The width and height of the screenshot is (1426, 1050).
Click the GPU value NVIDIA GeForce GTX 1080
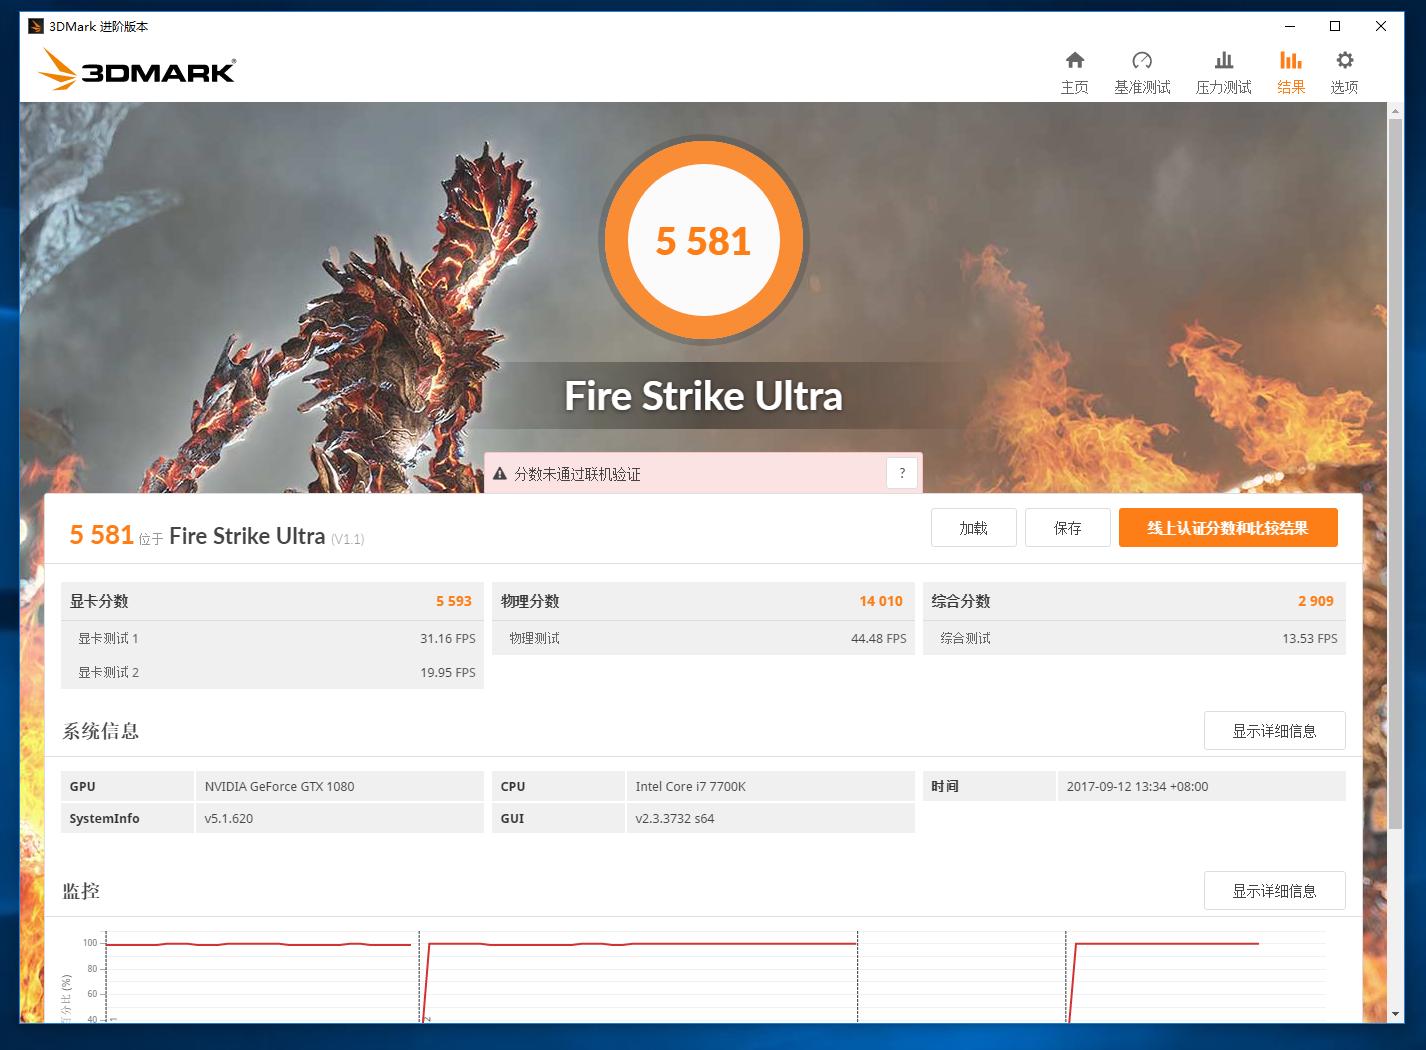pos(279,786)
